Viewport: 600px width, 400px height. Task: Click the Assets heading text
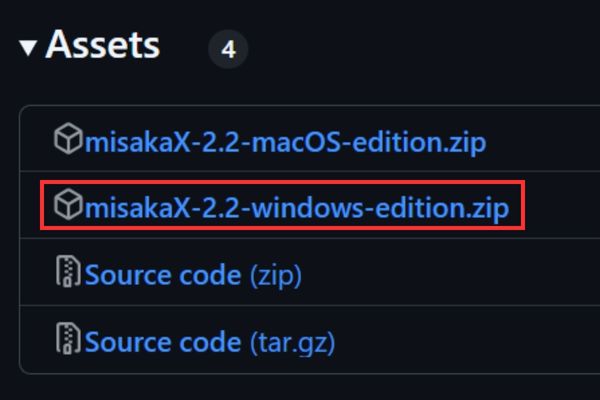pyautogui.click(x=103, y=45)
